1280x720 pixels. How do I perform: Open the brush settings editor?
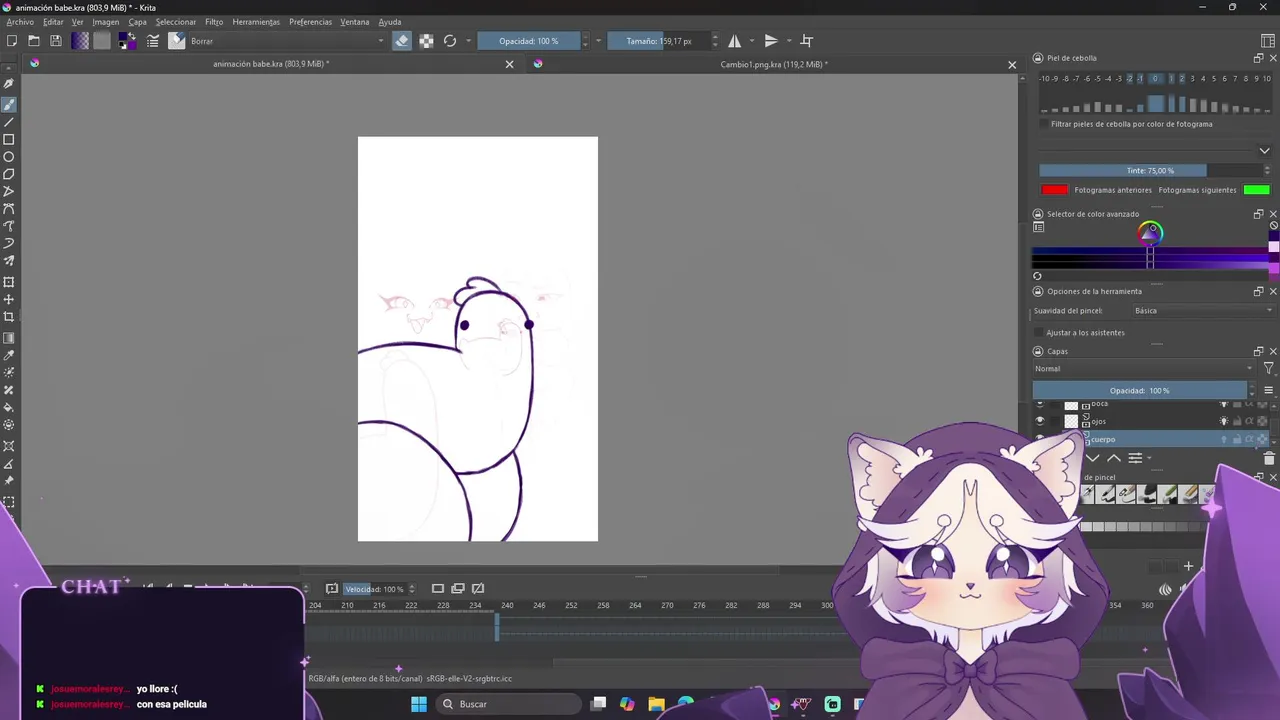(x=153, y=41)
